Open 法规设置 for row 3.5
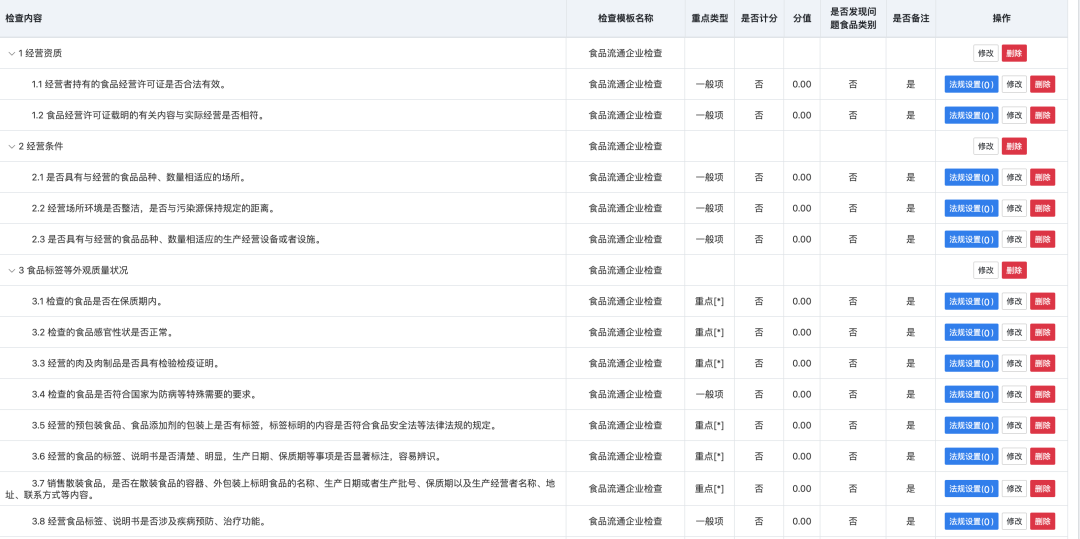 (971, 425)
